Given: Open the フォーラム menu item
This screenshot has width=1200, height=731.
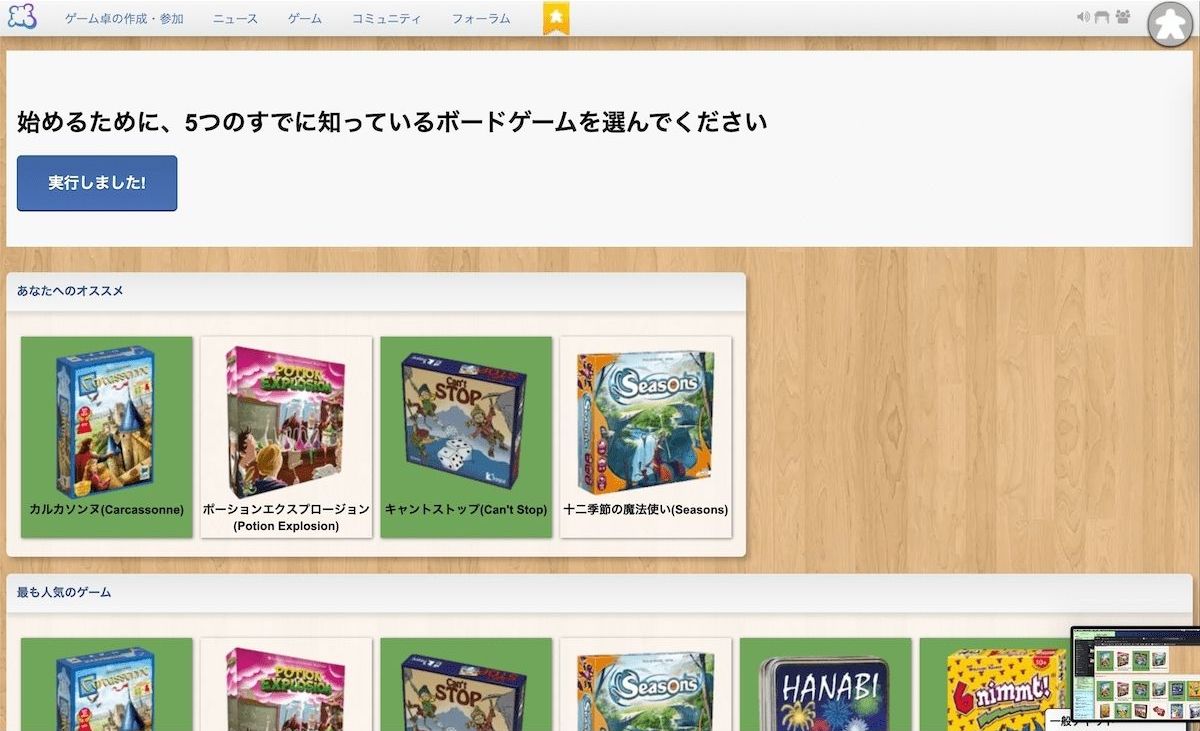Looking at the screenshot, I should [481, 18].
